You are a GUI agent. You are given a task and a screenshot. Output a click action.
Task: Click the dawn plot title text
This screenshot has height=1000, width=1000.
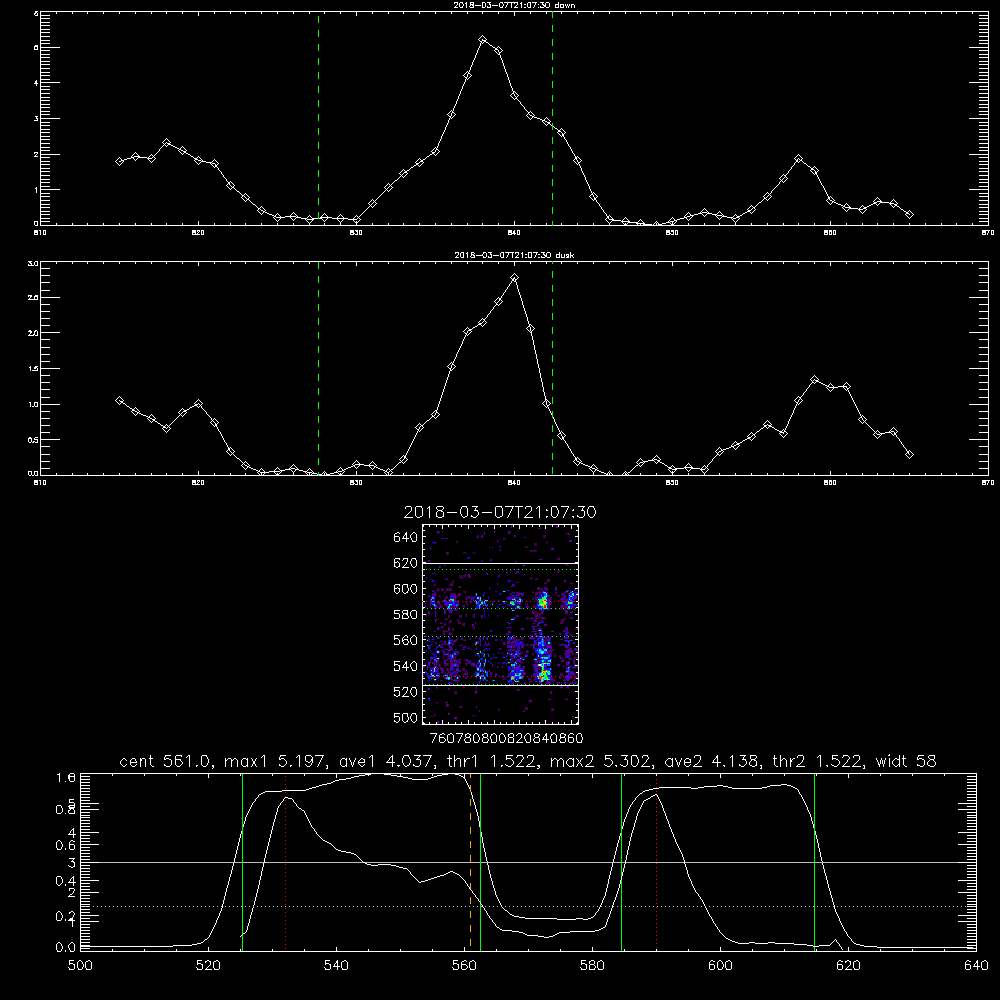514,5
